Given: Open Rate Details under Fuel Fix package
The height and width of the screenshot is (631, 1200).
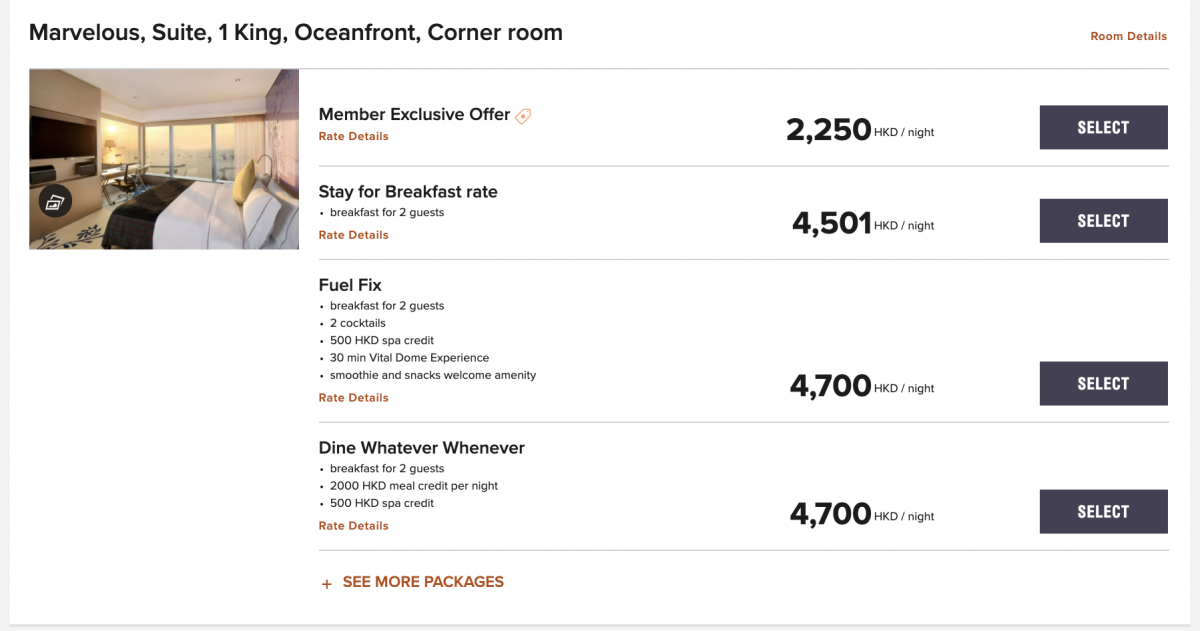Looking at the screenshot, I should [353, 398].
